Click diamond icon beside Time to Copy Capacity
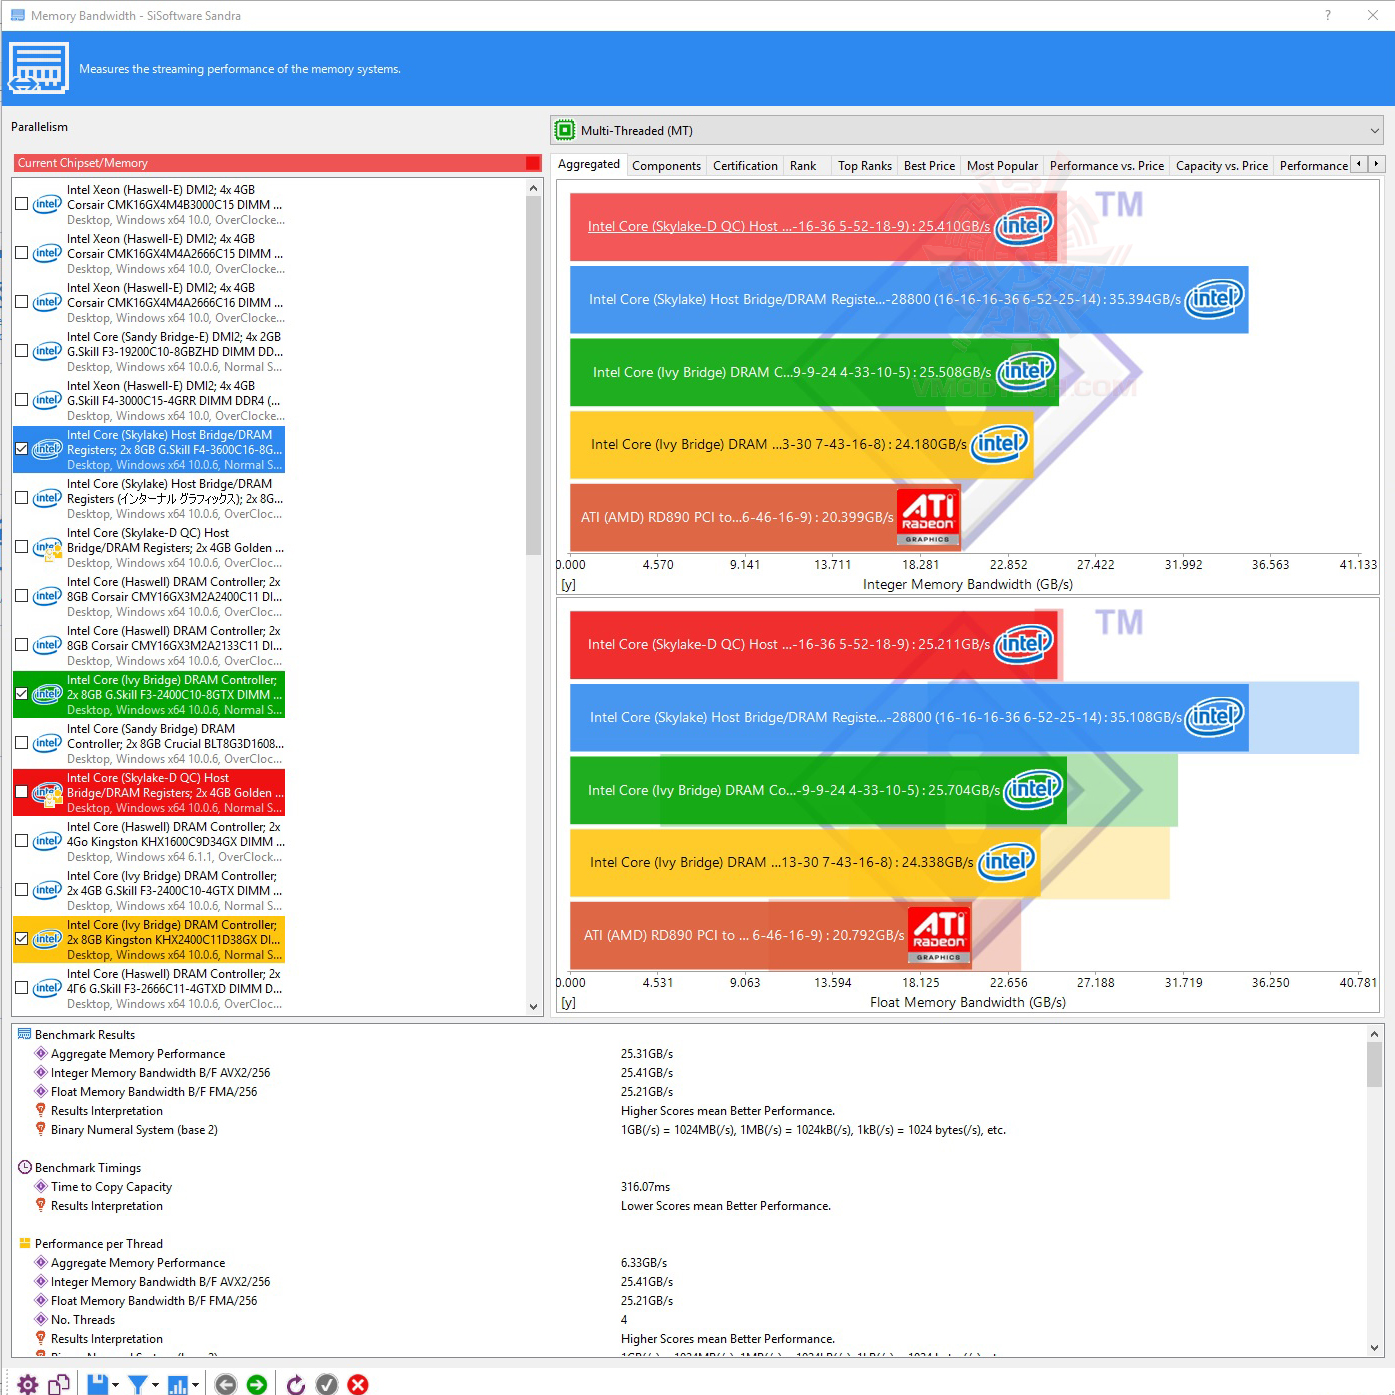This screenshot has width=1395, height=1395. click(x=41, y=1186)
